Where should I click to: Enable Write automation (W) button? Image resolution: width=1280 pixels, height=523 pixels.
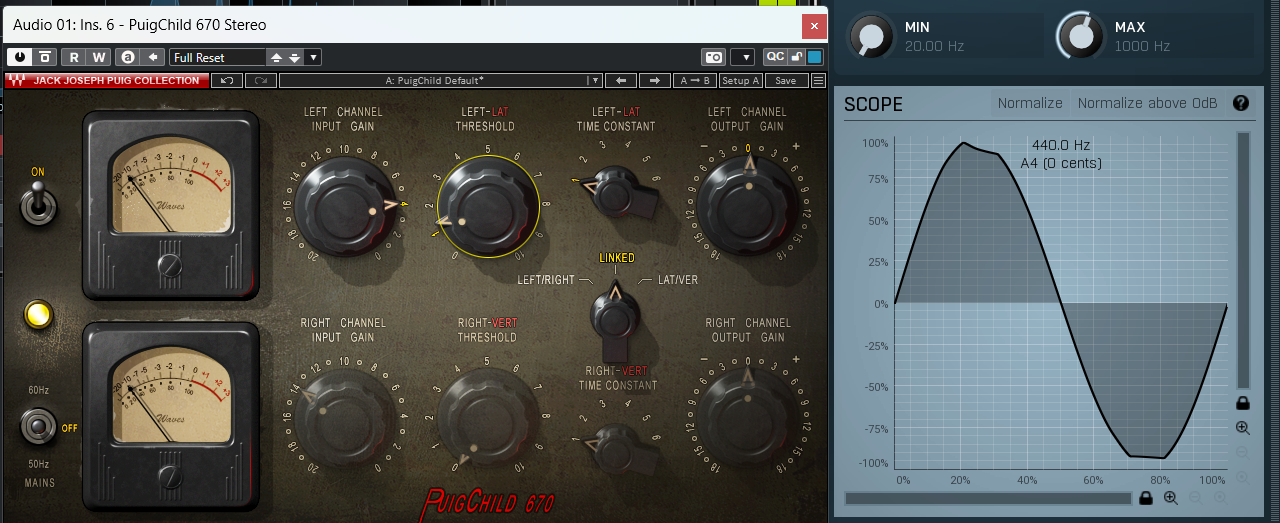[100, 57]
